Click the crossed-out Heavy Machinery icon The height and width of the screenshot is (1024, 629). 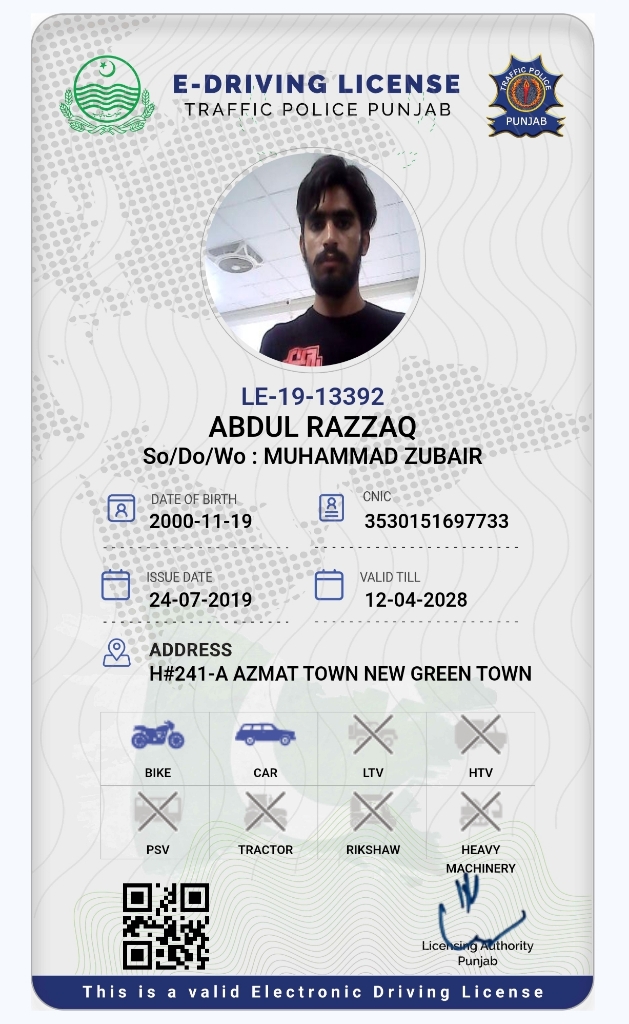pyautogui.click(x=481, y=812)
